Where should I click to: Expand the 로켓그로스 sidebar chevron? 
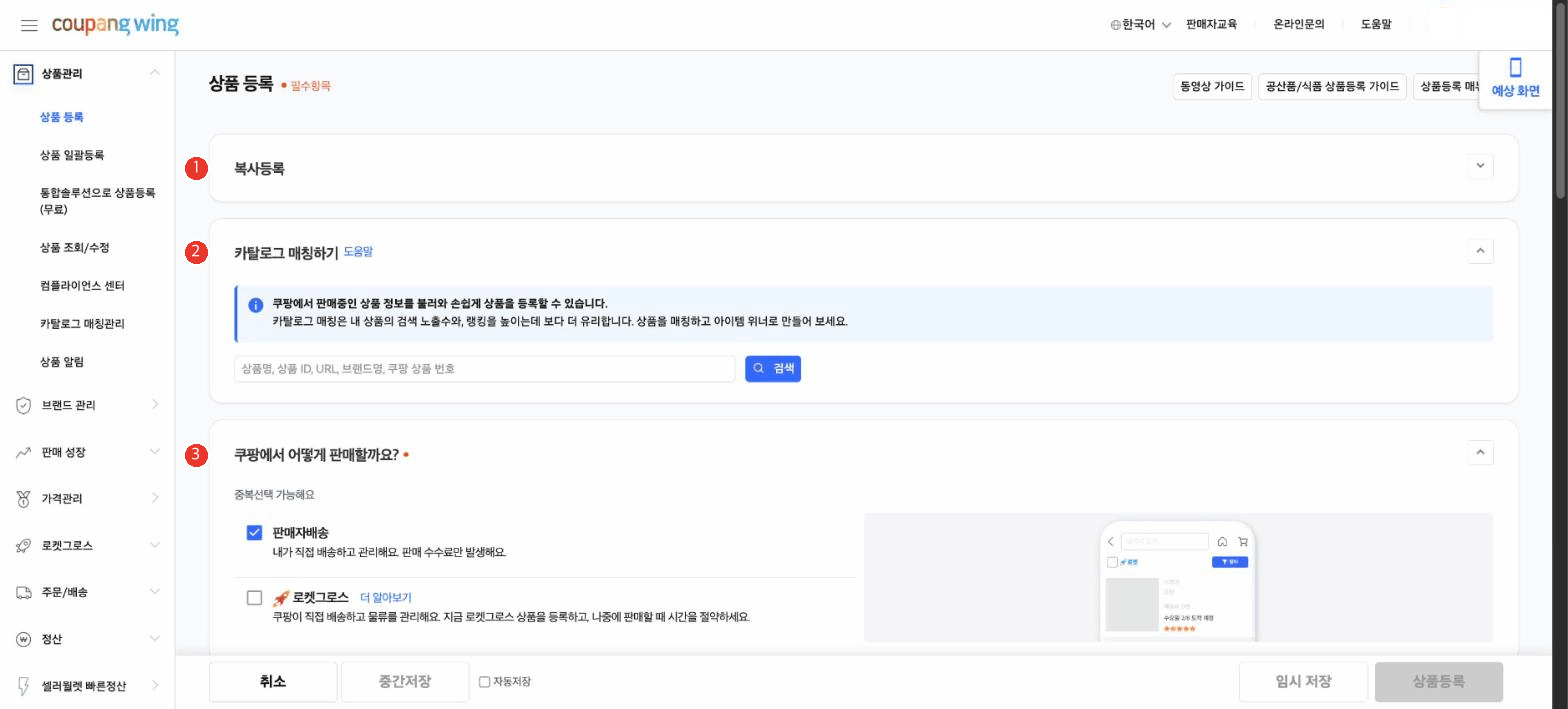pos(154,544)
